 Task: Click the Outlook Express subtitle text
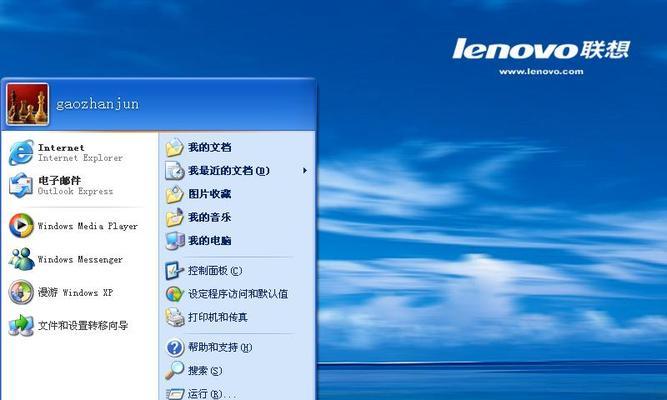76,191
